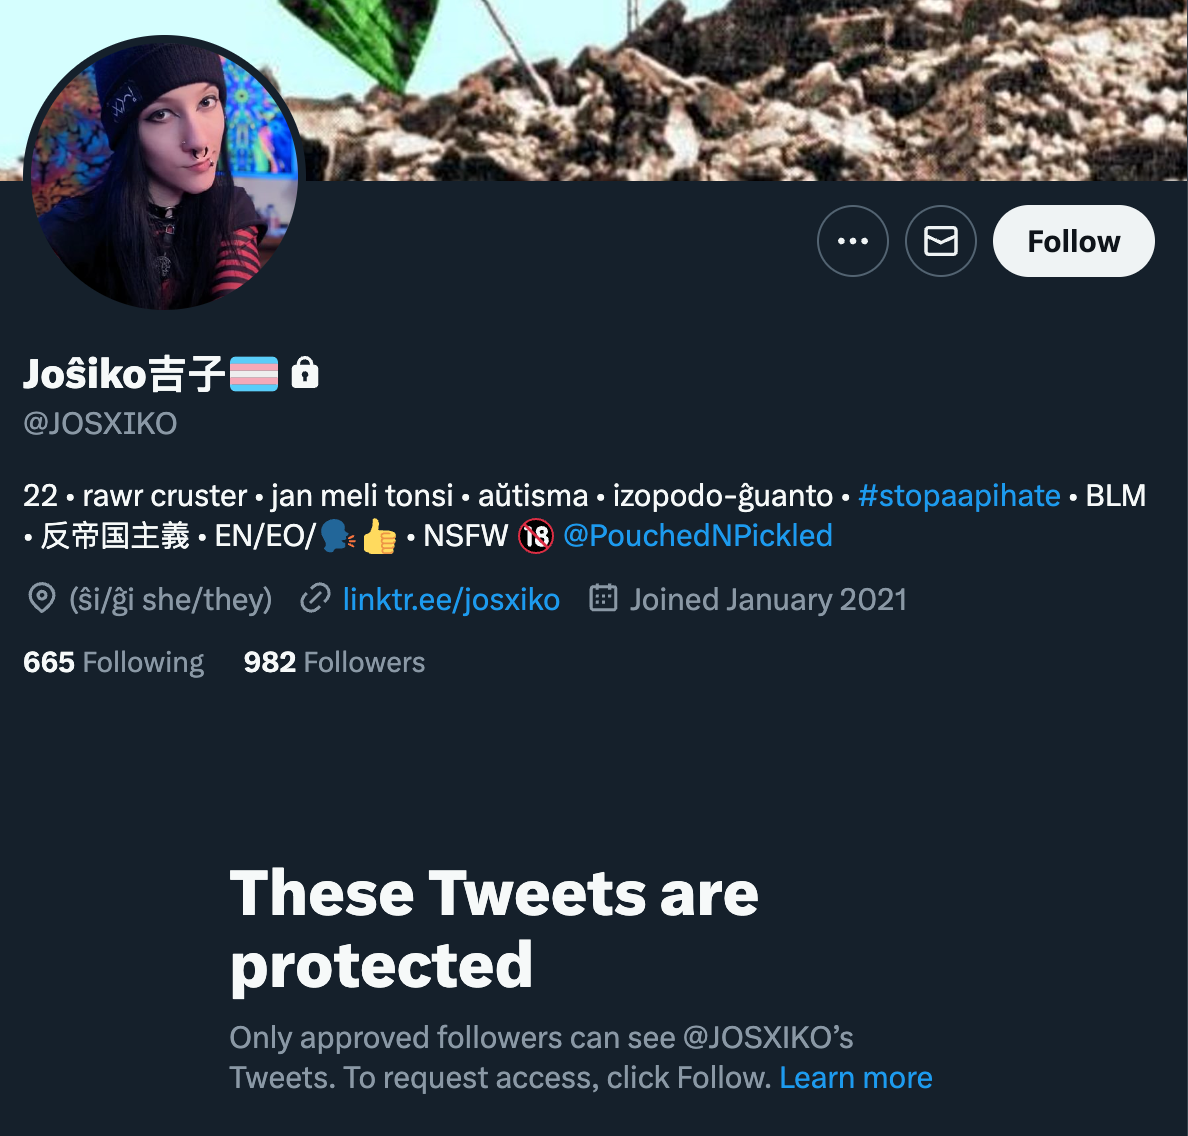Open the linktr.ee/josxiko link

click(x=451, y=599)
